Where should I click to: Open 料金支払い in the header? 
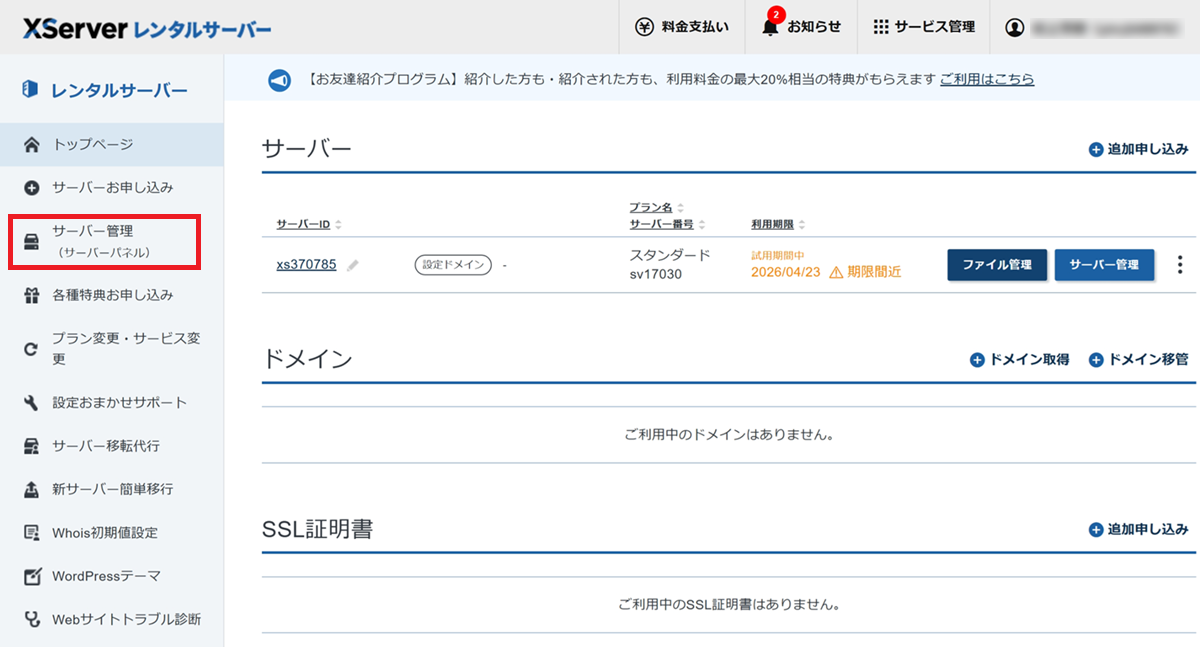pyautogui.click(x=683, y=27)
